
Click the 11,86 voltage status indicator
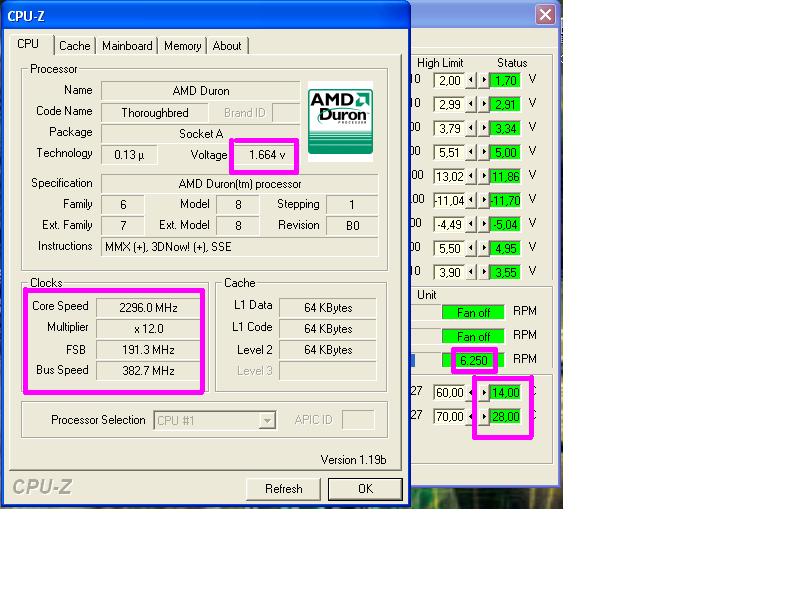(505, 177)
